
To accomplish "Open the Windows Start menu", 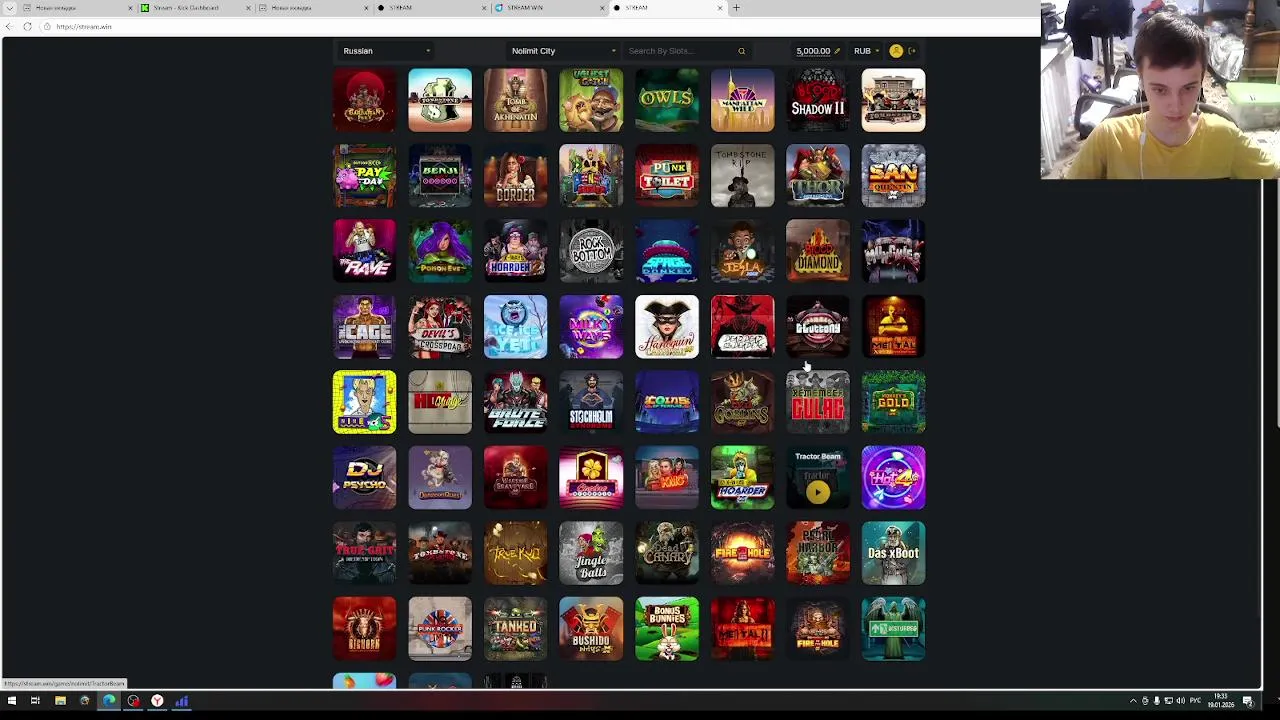I will coord(11,701).
